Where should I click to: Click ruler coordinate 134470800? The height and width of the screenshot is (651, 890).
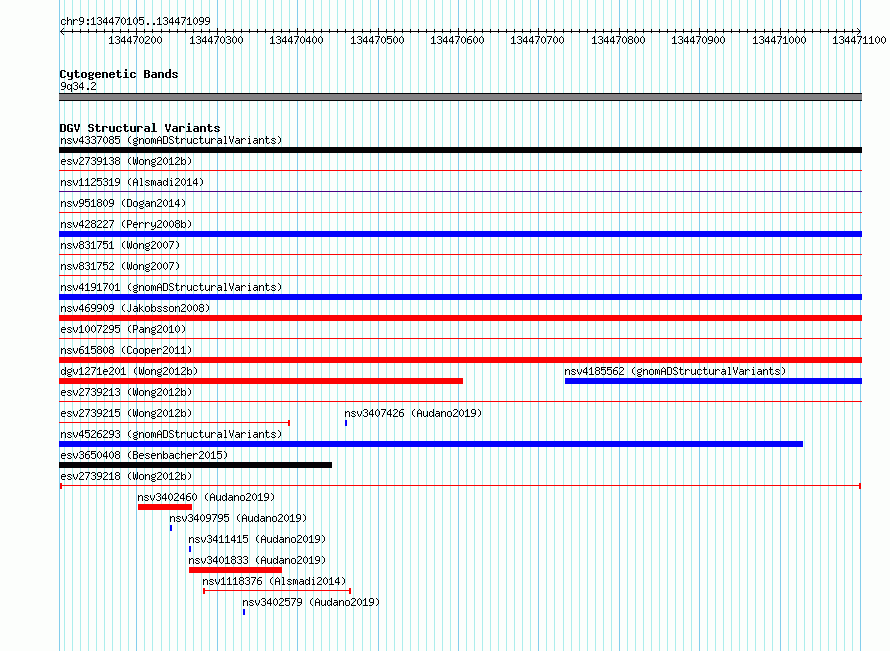619,40
